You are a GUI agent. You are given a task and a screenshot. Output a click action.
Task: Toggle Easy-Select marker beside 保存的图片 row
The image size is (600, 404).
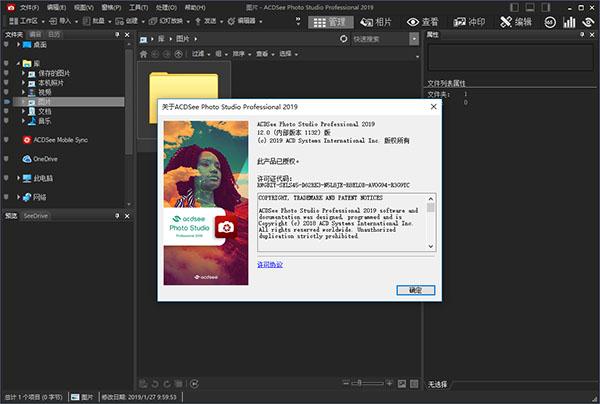6,73
